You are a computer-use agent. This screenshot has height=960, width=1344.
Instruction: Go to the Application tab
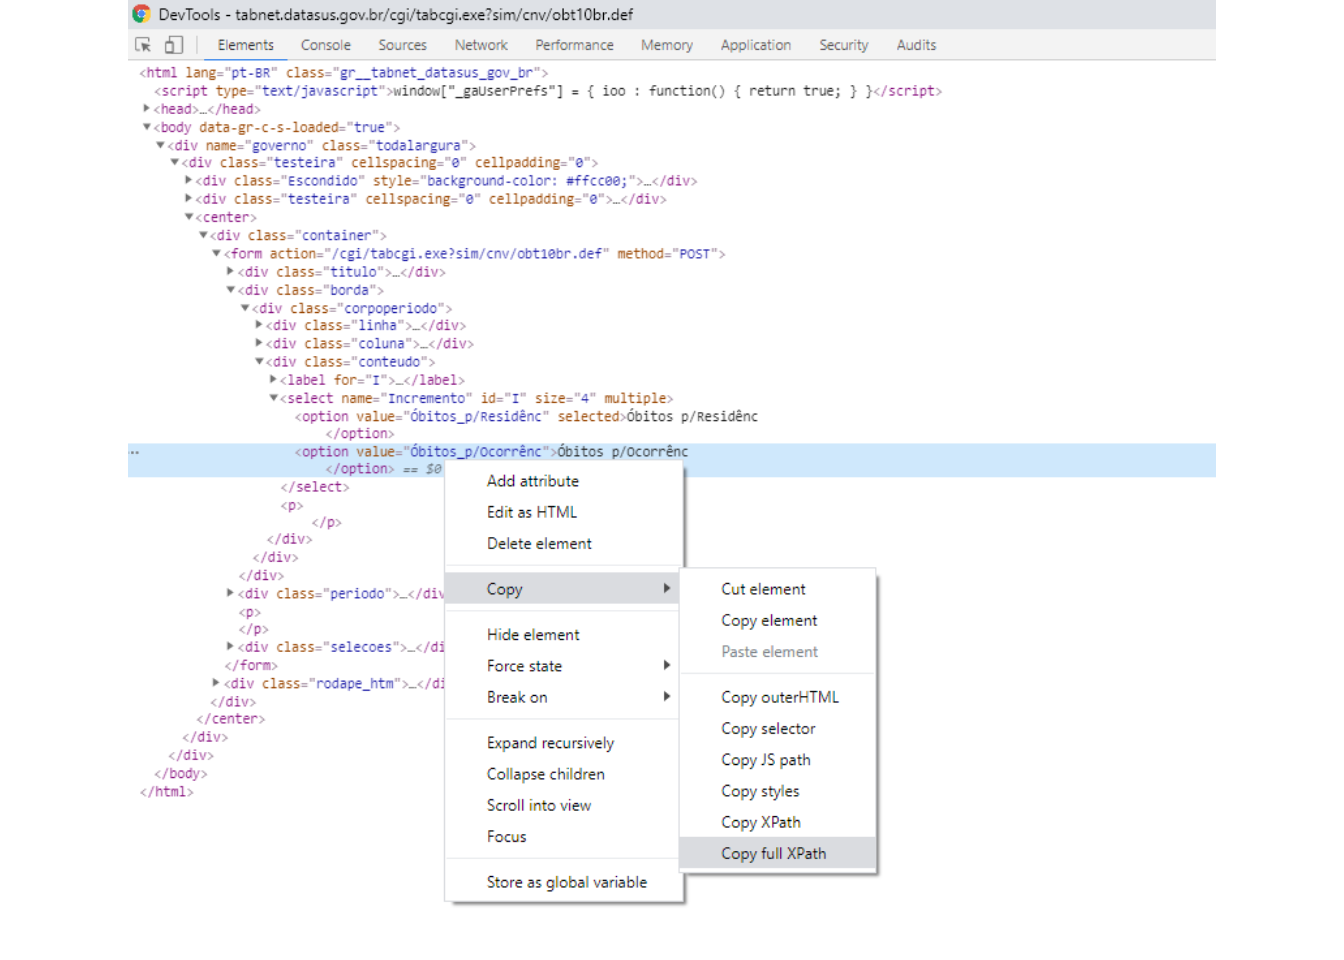point(755,45)
